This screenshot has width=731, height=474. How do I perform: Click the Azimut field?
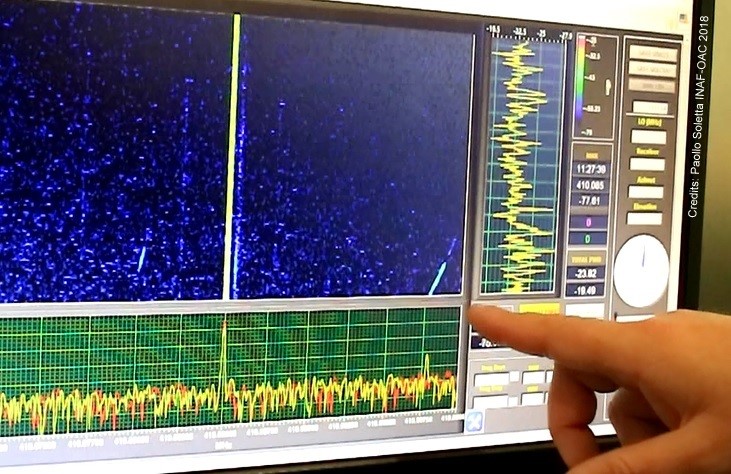[x=646, y=191]
